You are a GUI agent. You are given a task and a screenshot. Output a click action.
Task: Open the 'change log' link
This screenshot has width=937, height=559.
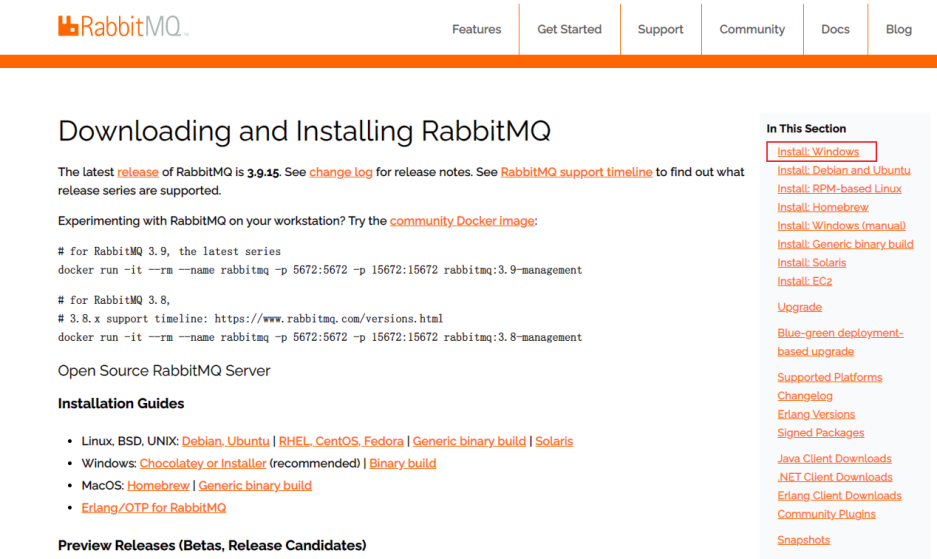341,172
